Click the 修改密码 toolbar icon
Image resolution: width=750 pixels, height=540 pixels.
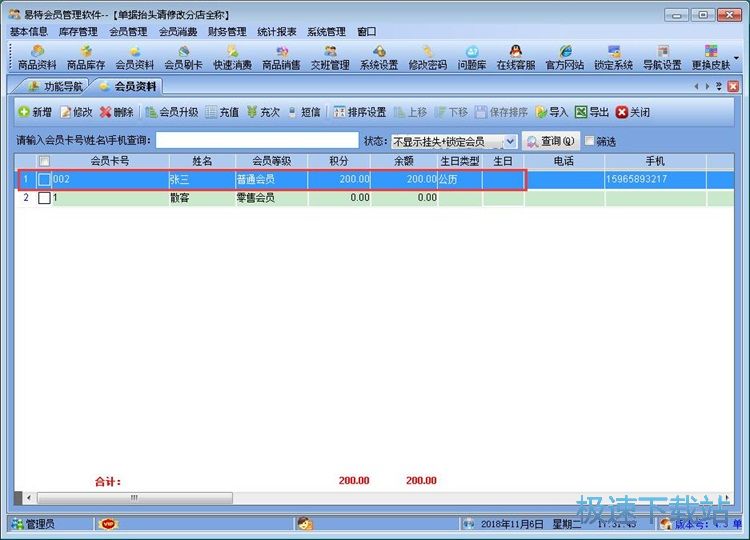pyautogui.click(x=427, y=57)
